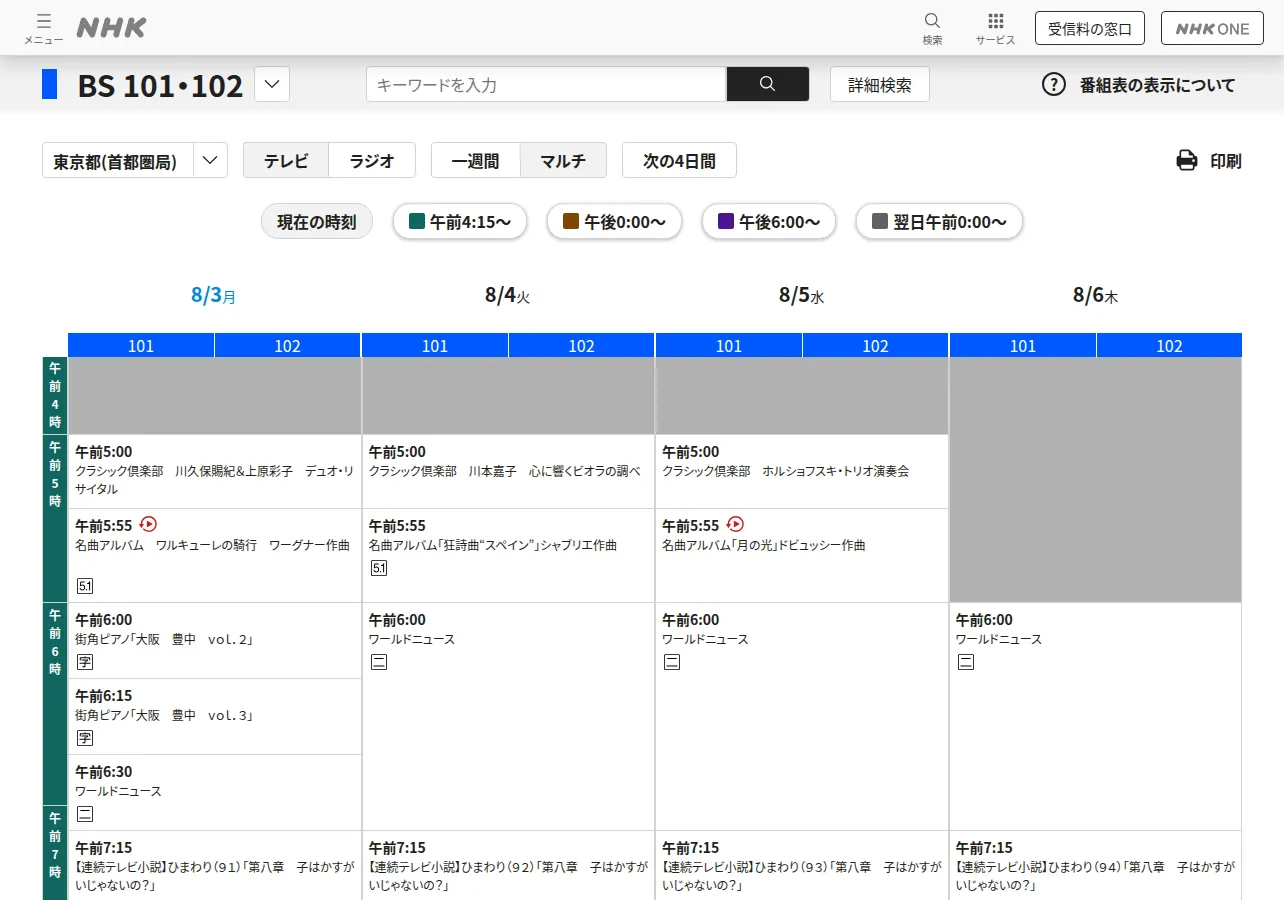1284x900 pixels.
Task: Select the 一週間 view
Action: pyautogui.click(x=475, y=160)
